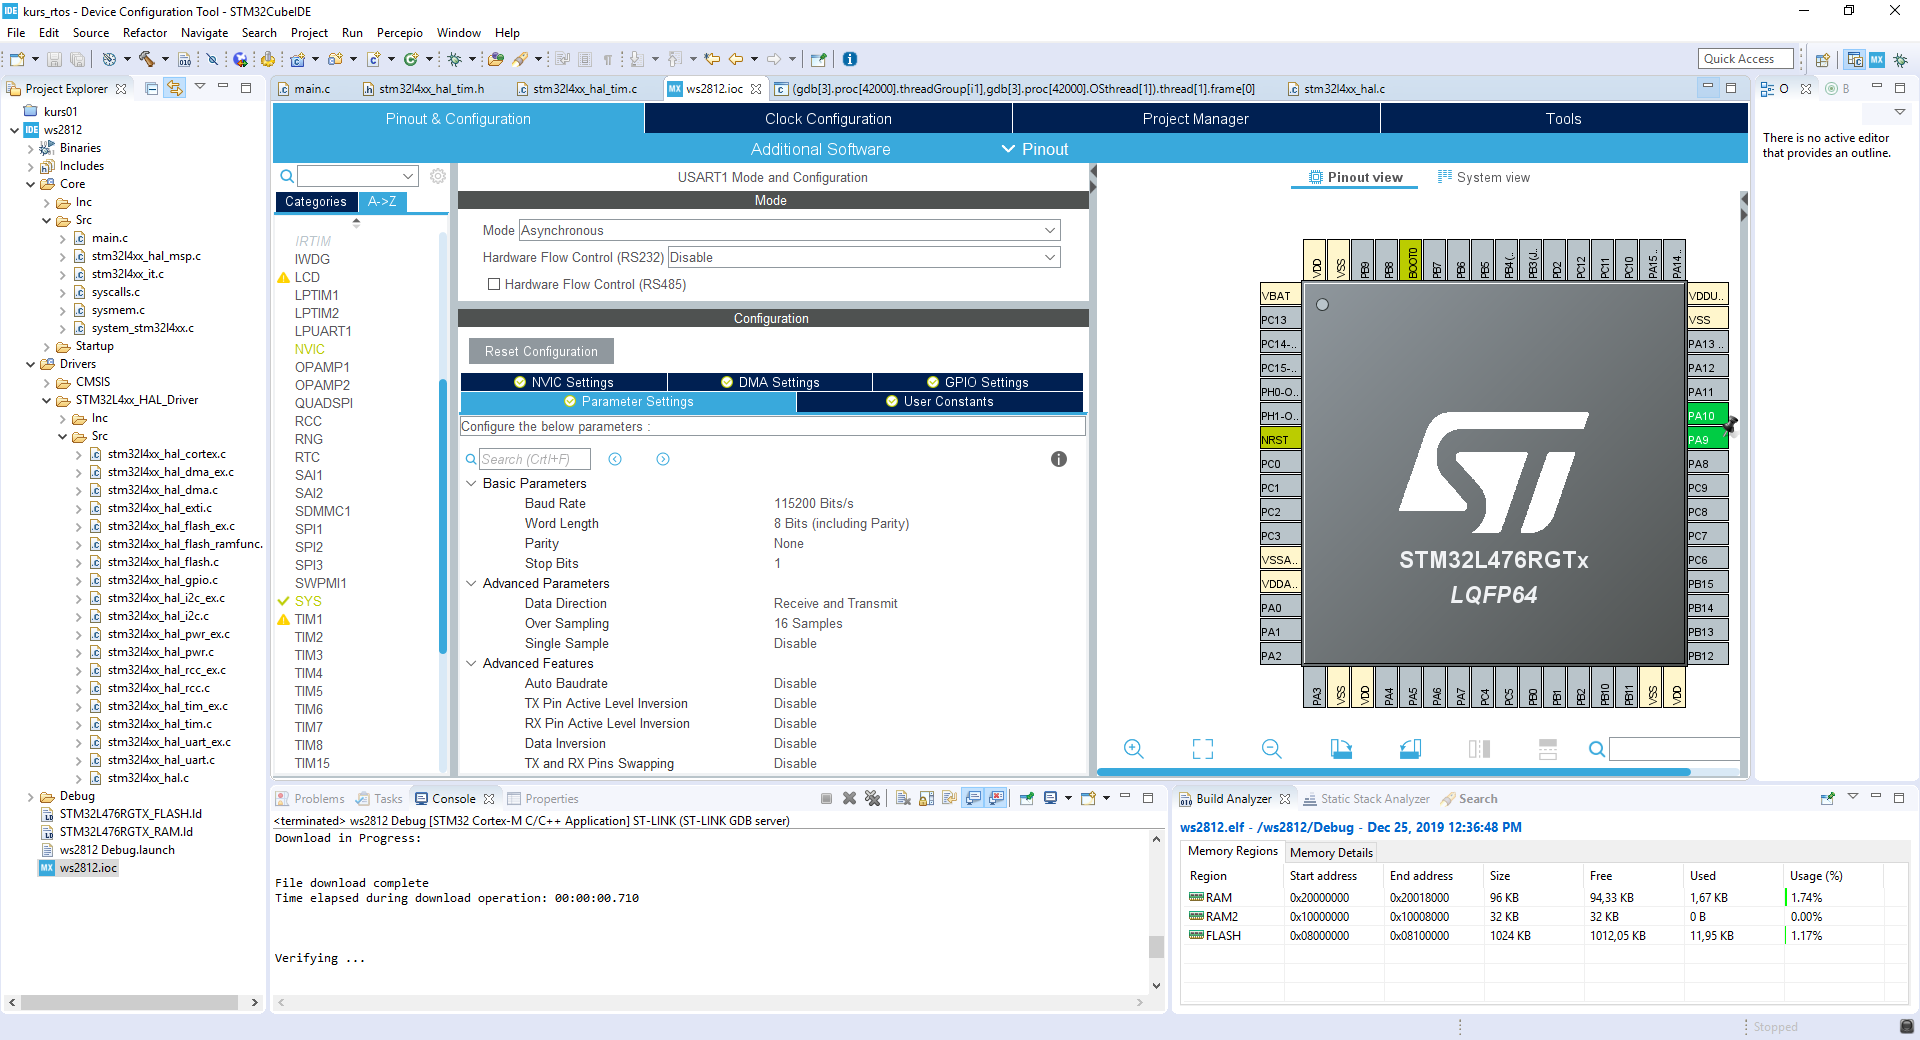Toggle pin PA10 on the chip

pyautogui.click(x=1707, y=416)
